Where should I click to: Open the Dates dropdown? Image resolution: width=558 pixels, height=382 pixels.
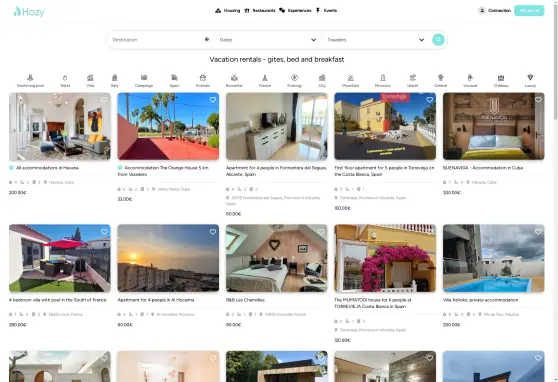pos(268,40)
